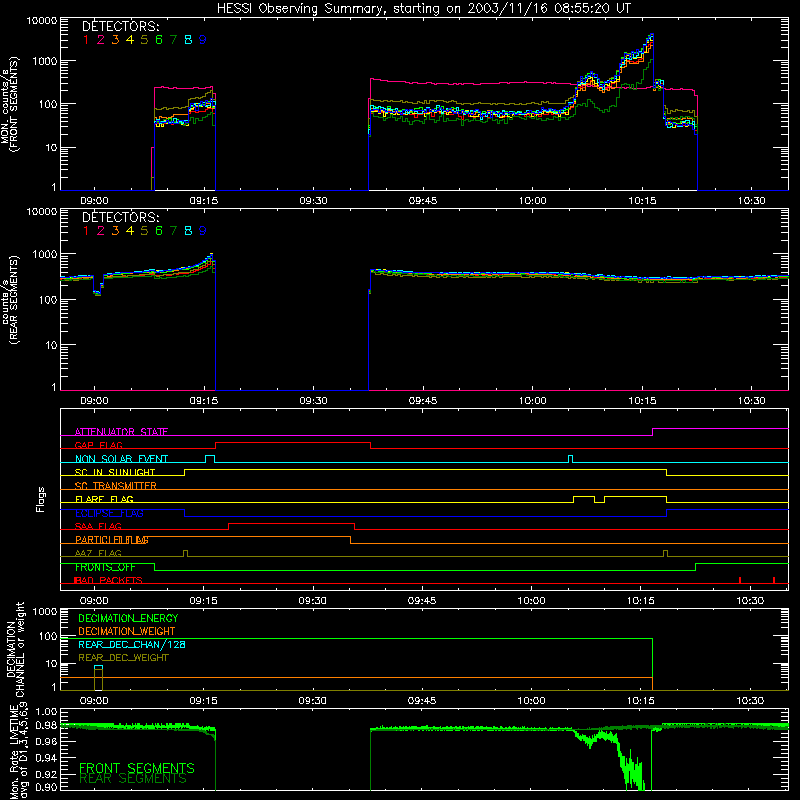
Task: Click the 'FRONT SEGMENTS' legend in livetime plot
Action: click(x=137, y=768)
